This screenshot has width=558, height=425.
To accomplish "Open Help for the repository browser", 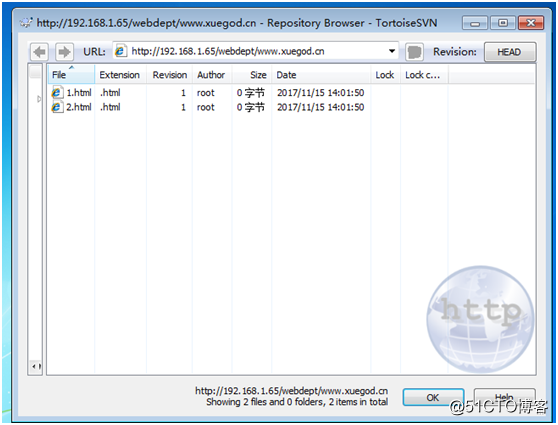I will point(504,397).
